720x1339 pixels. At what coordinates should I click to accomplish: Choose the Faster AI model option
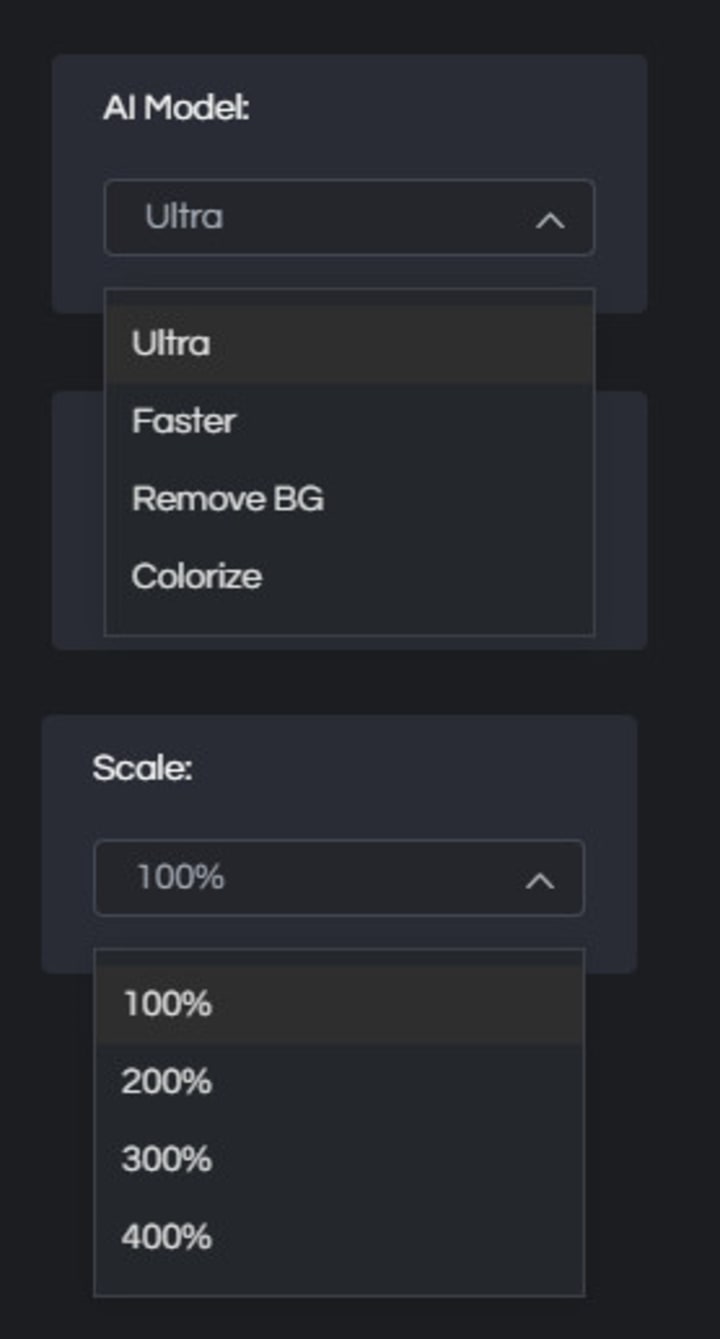pyautogui.click(x=184, y=421)
